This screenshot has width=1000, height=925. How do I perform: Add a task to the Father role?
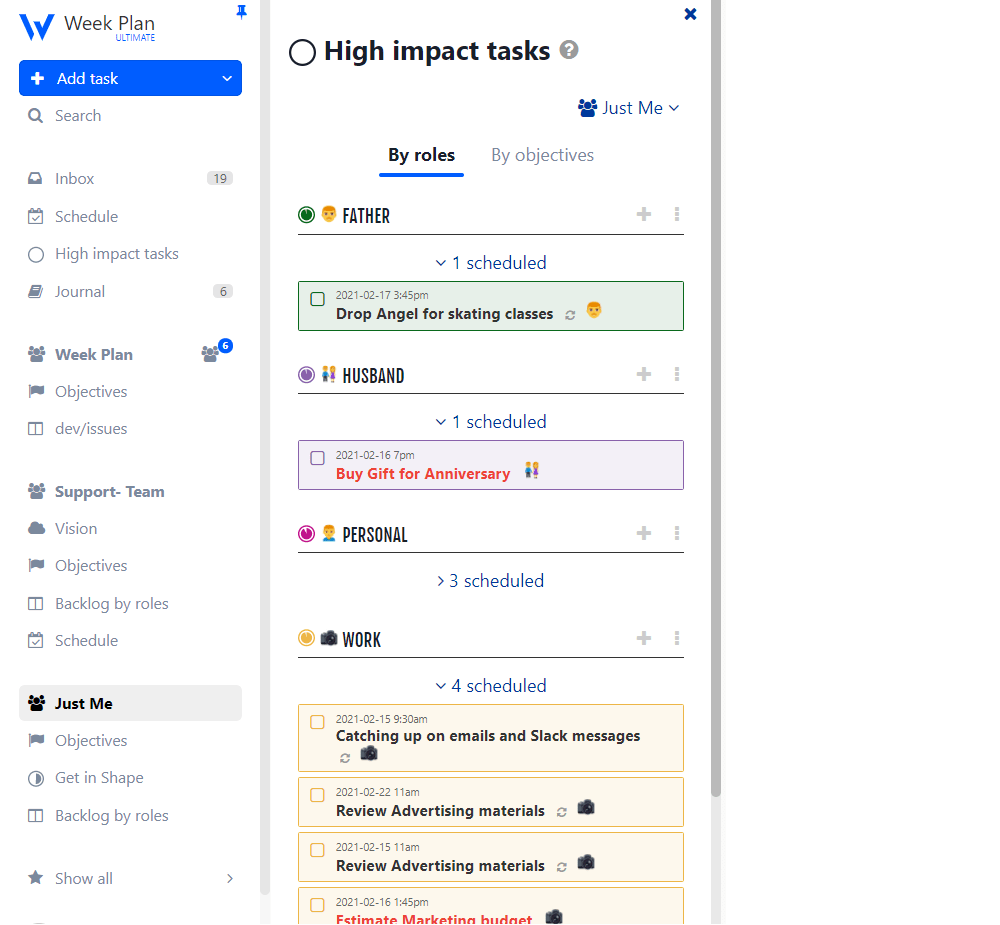click(x=644, y=214)
